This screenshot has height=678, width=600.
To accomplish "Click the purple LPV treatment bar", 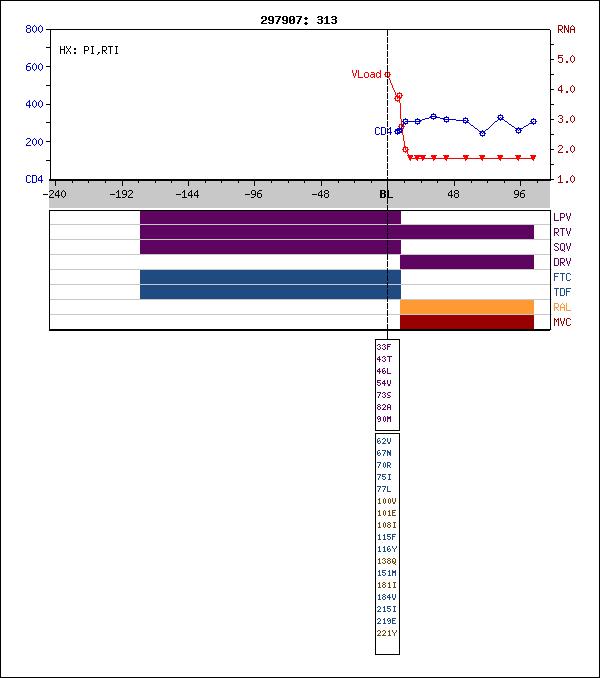I will (x=270, y=217).
